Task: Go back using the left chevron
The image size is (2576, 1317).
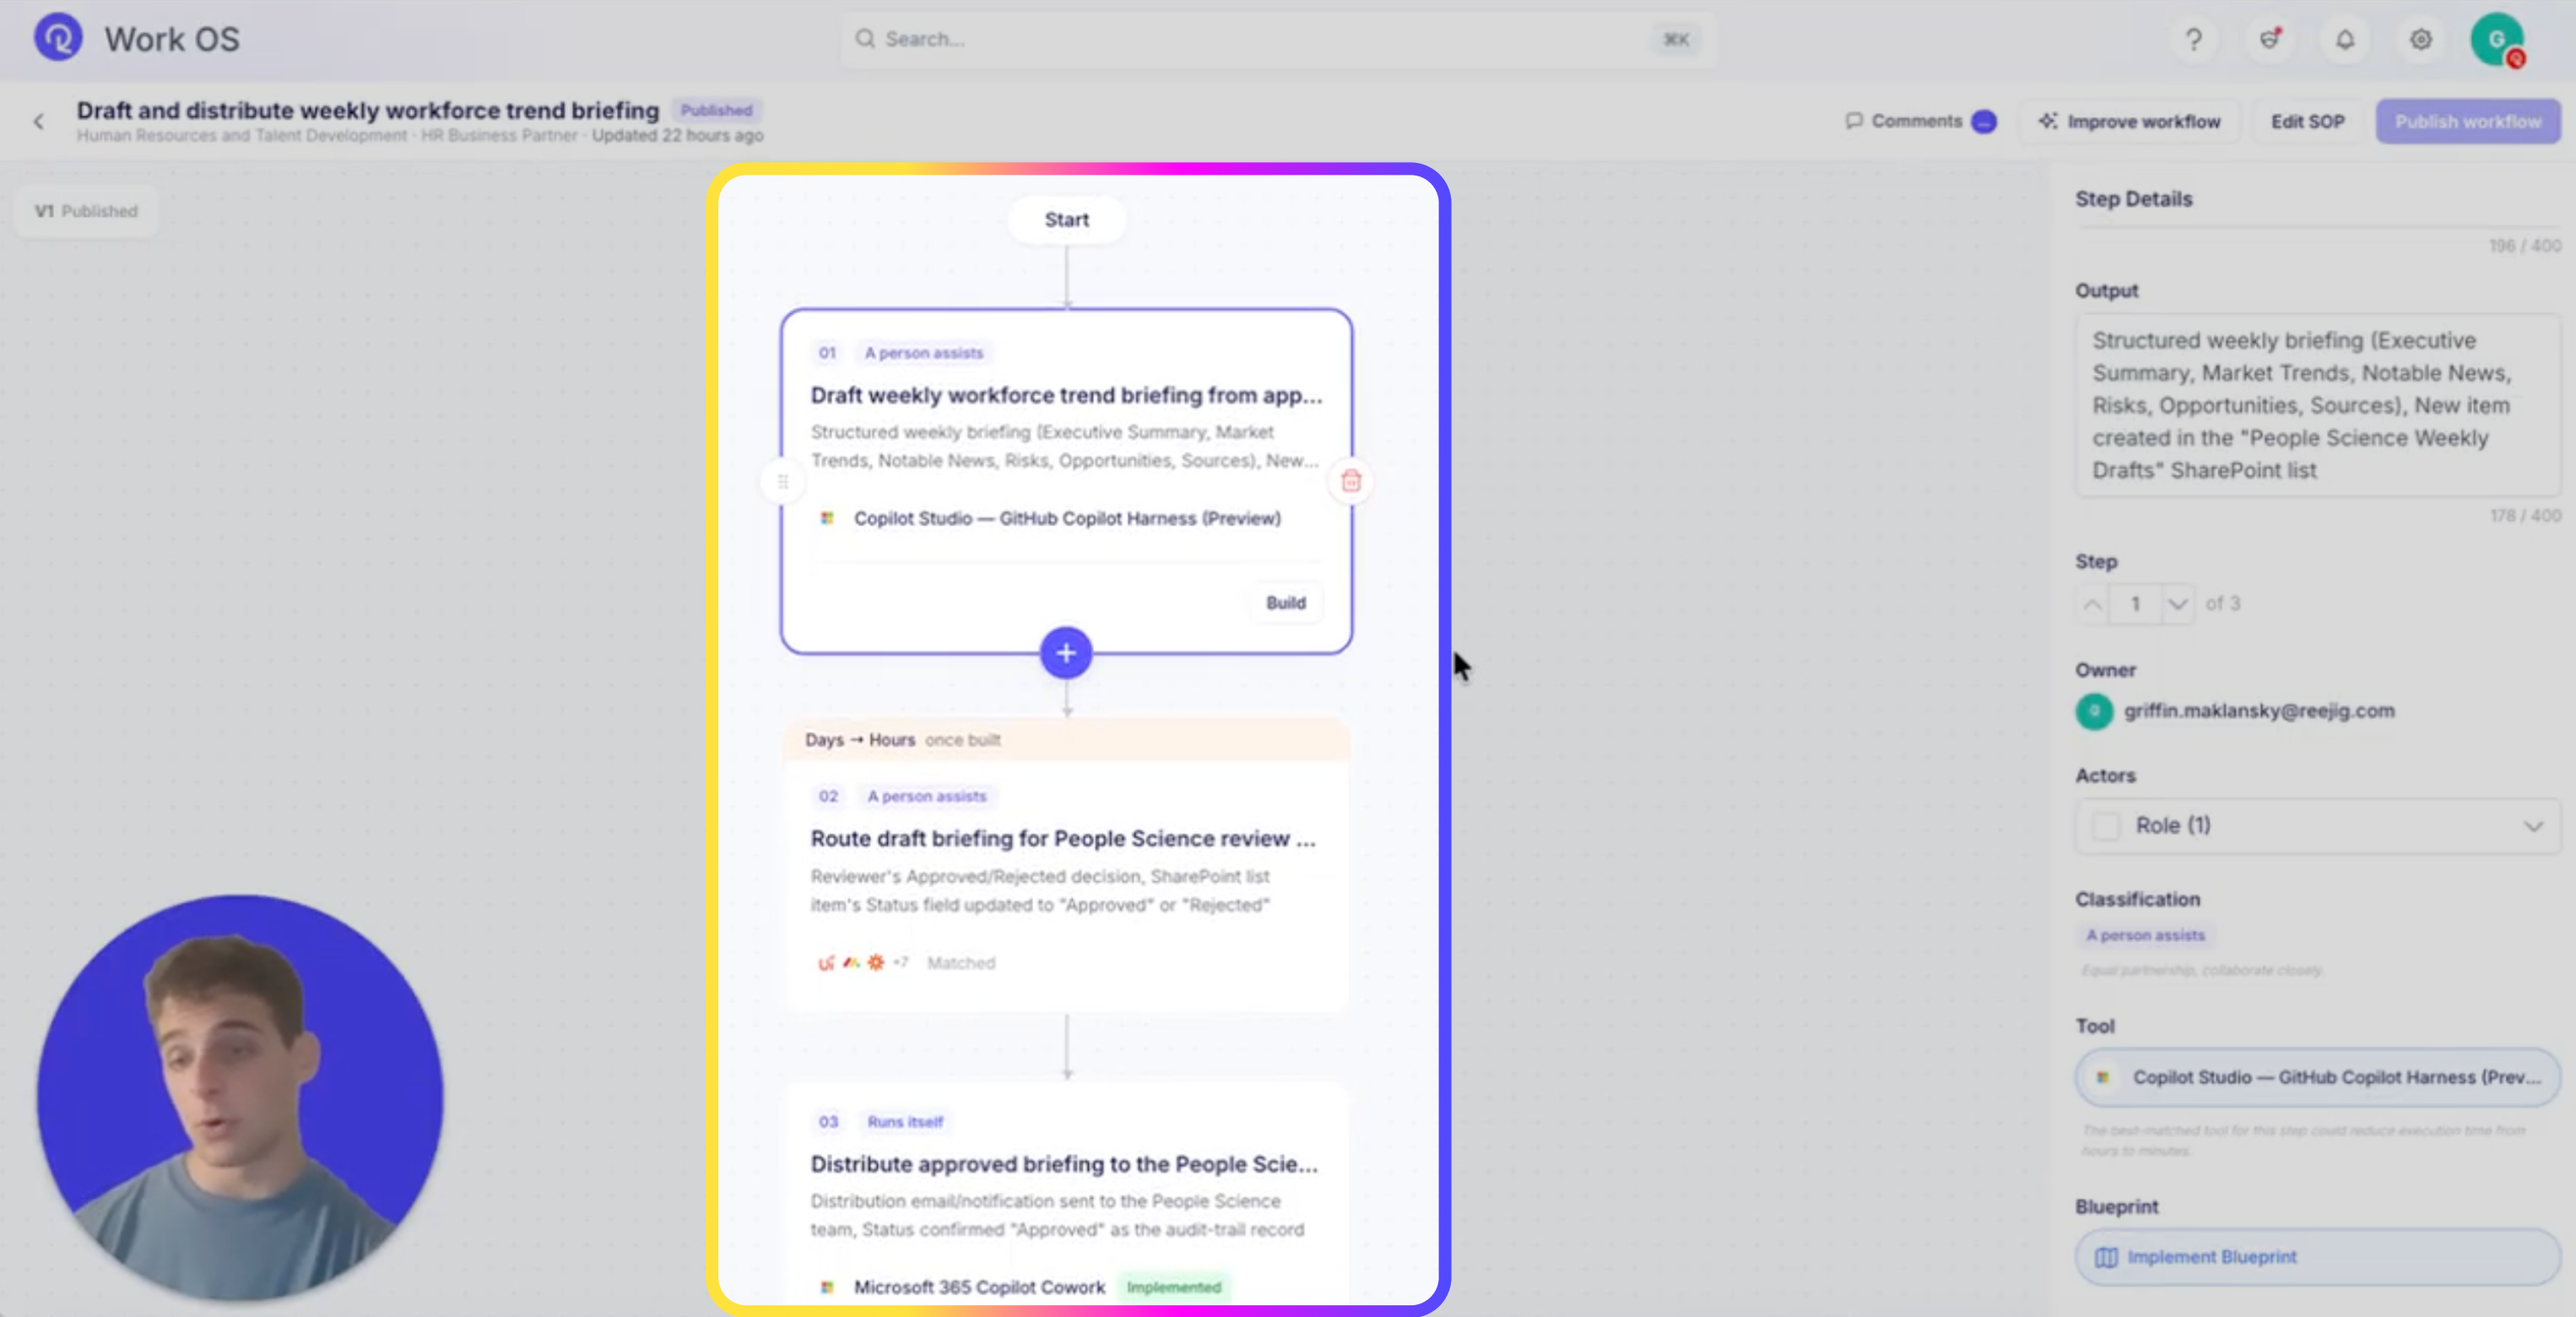Action: [39, 121]
